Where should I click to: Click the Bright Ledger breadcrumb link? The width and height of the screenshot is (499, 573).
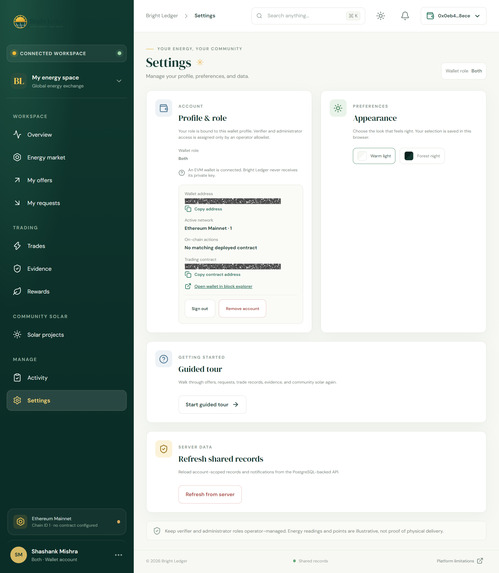162,16
